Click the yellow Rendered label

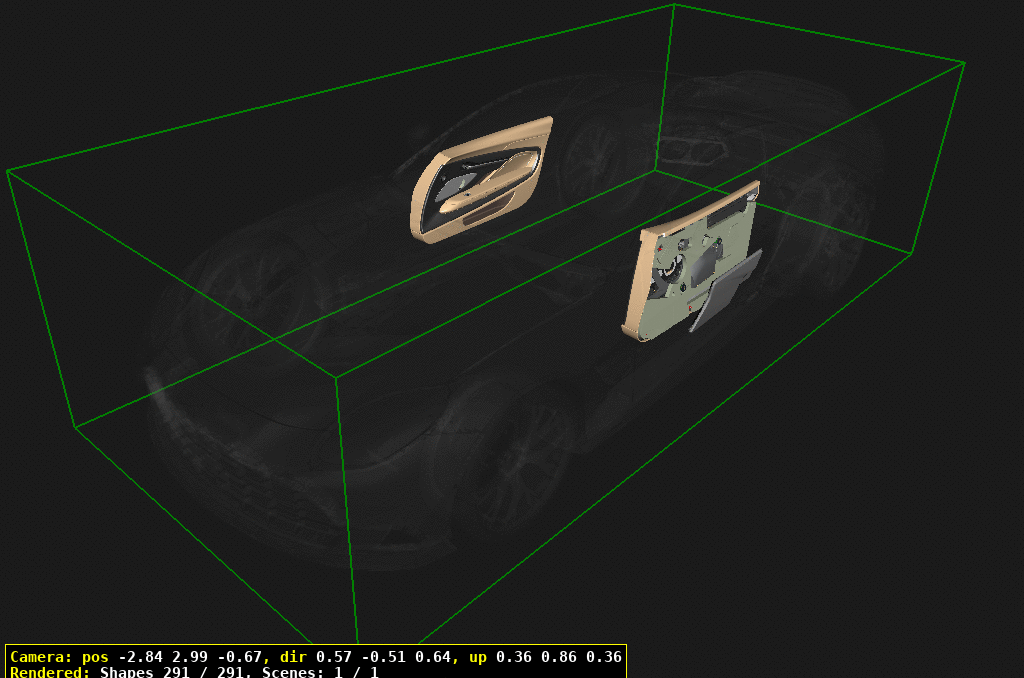50,672
